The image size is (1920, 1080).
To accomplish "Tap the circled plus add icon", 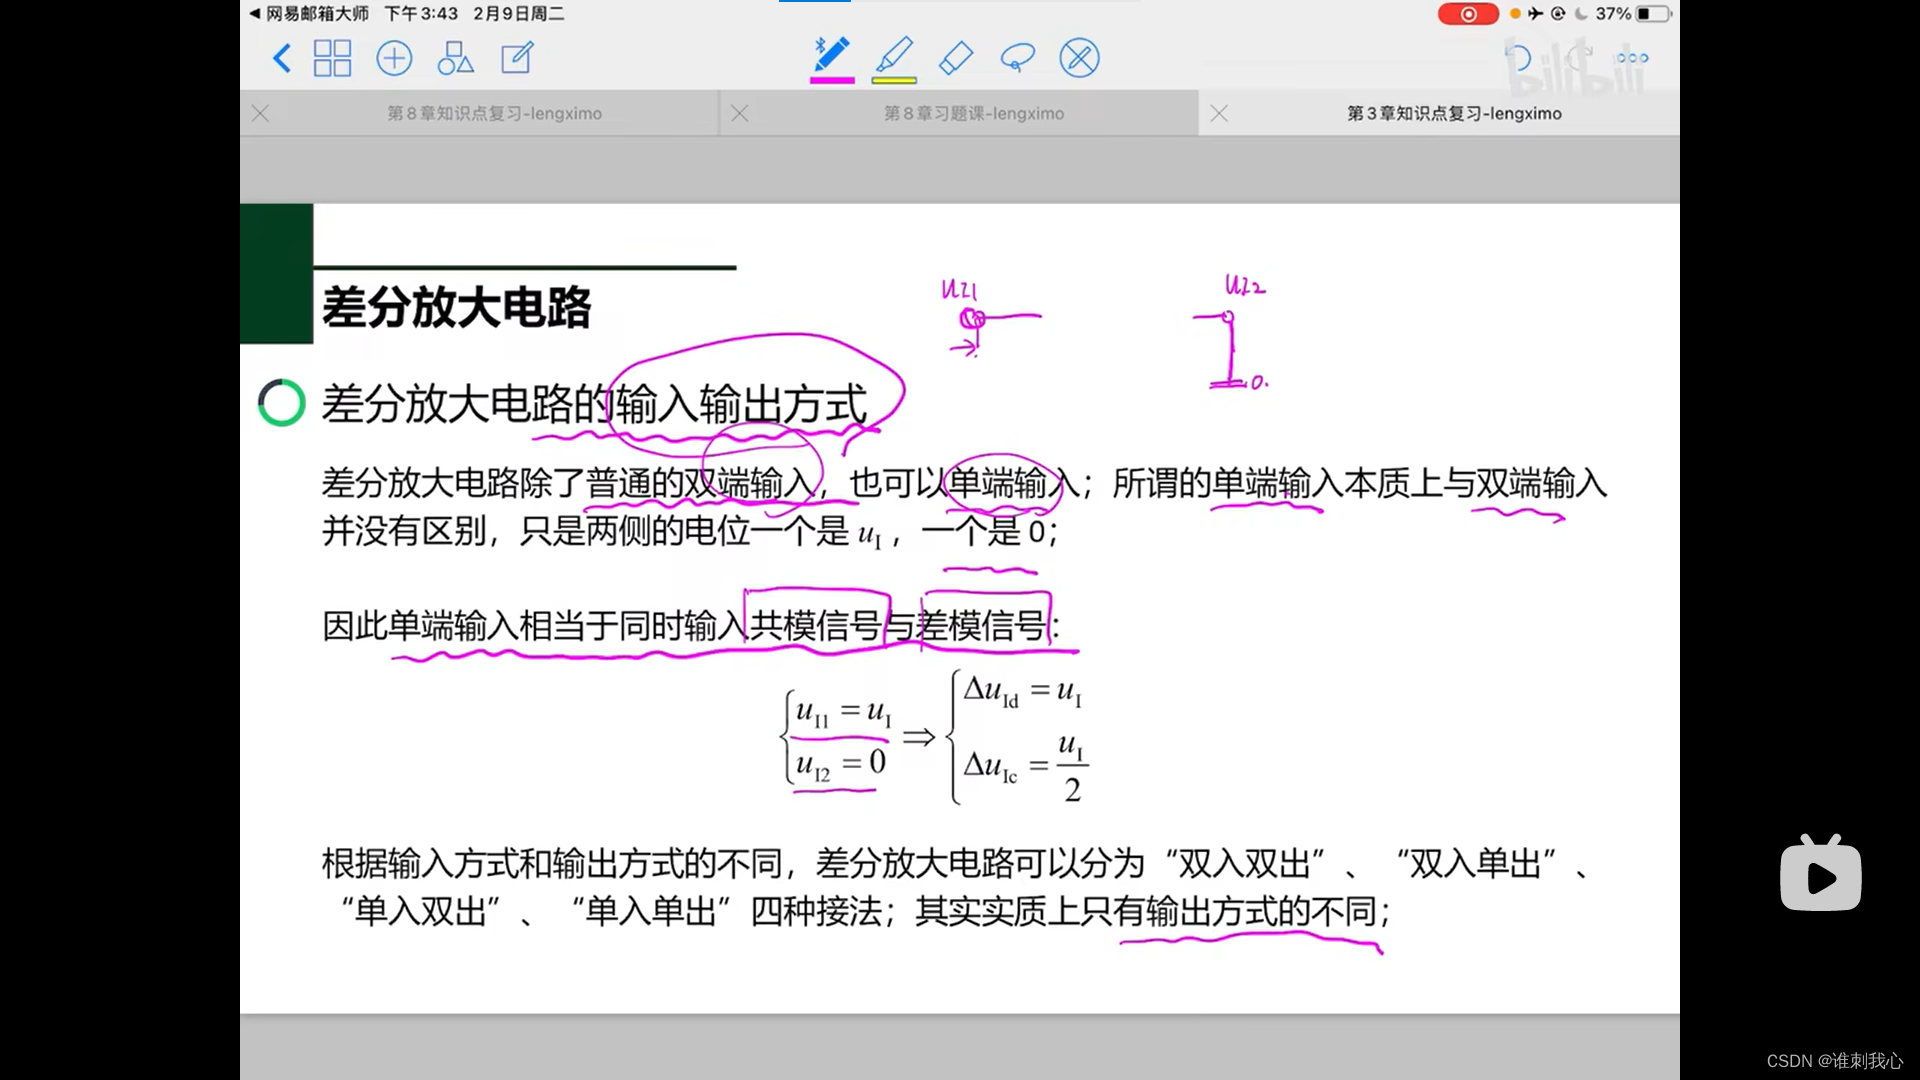I will 394,58.
